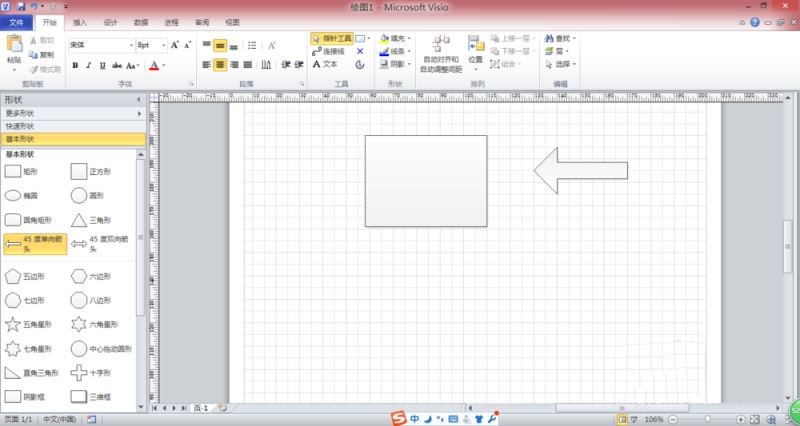Image resolution: width=800 pixels, height=426 pixels.
Task: Select Align Middle vertical alignment
Action: pyautogui.click(x=220, y=45)
